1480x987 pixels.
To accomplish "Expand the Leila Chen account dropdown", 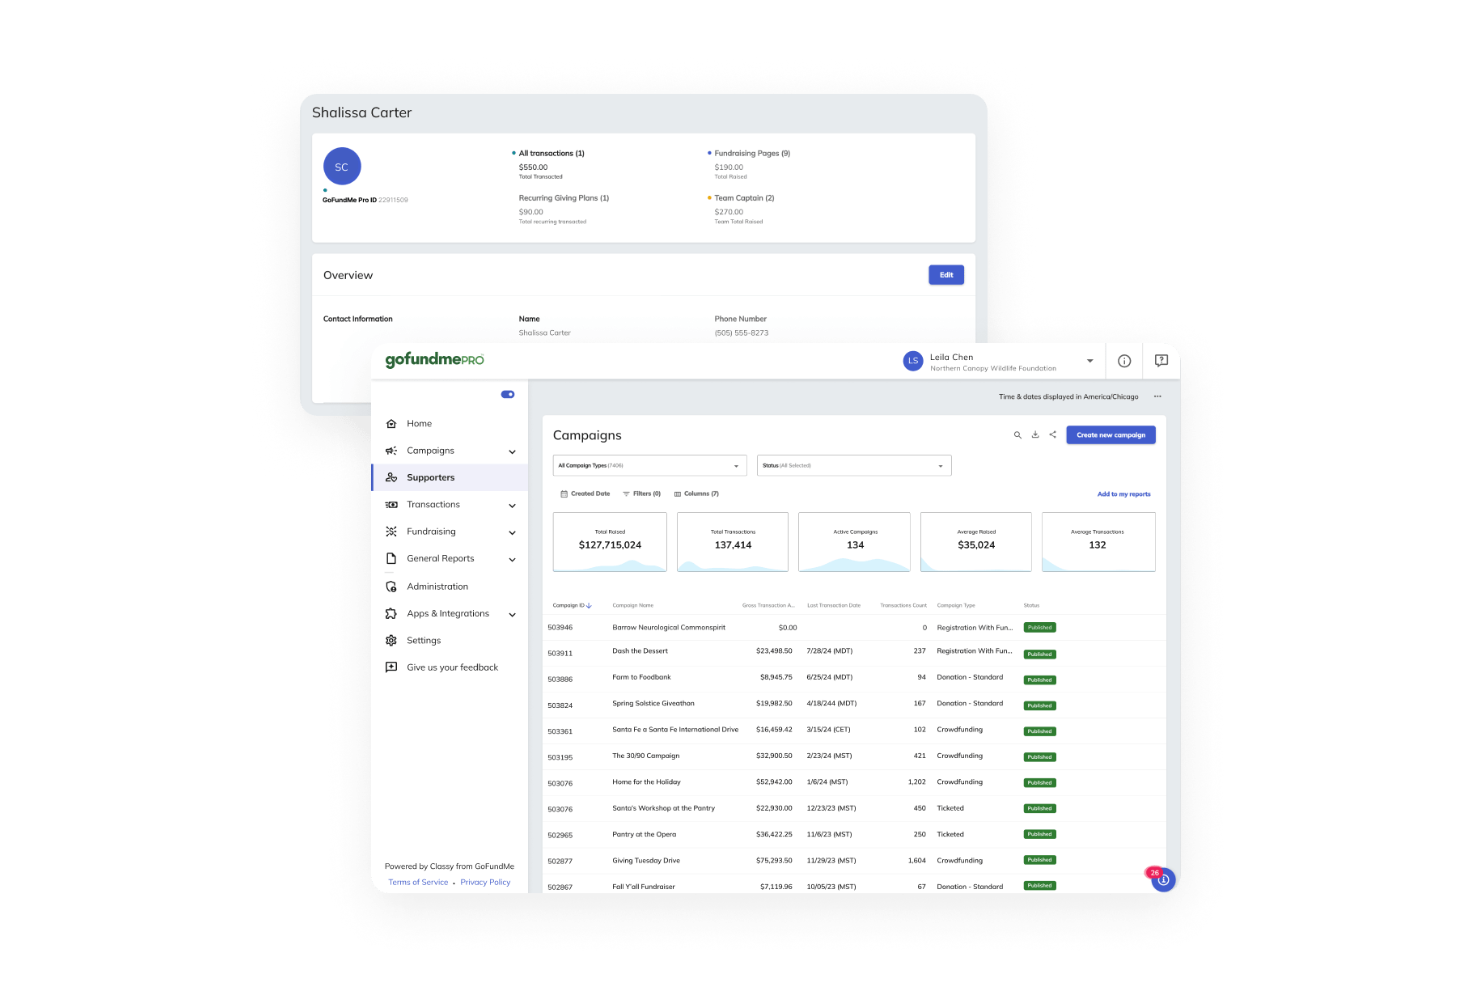I will coord(1090,361).
